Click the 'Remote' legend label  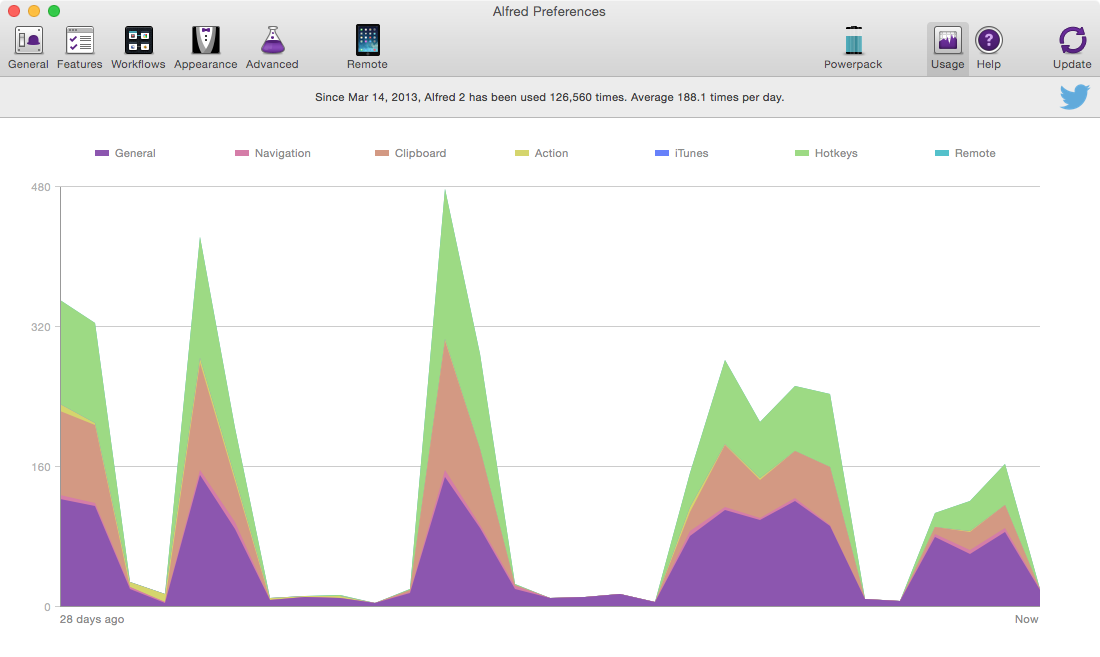[x=975, y=153]
